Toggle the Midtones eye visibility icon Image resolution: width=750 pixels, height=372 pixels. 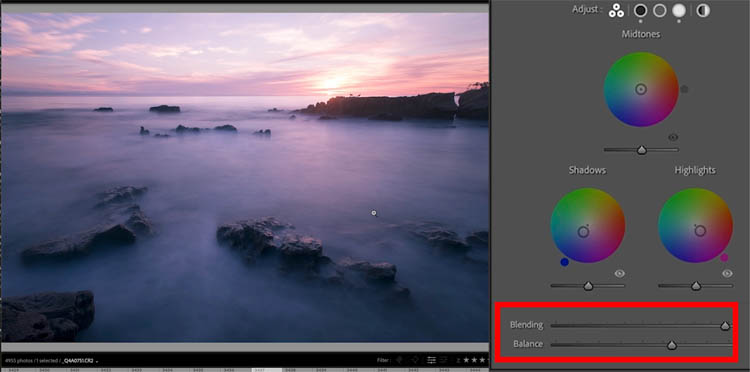click(x=673, y=138)
